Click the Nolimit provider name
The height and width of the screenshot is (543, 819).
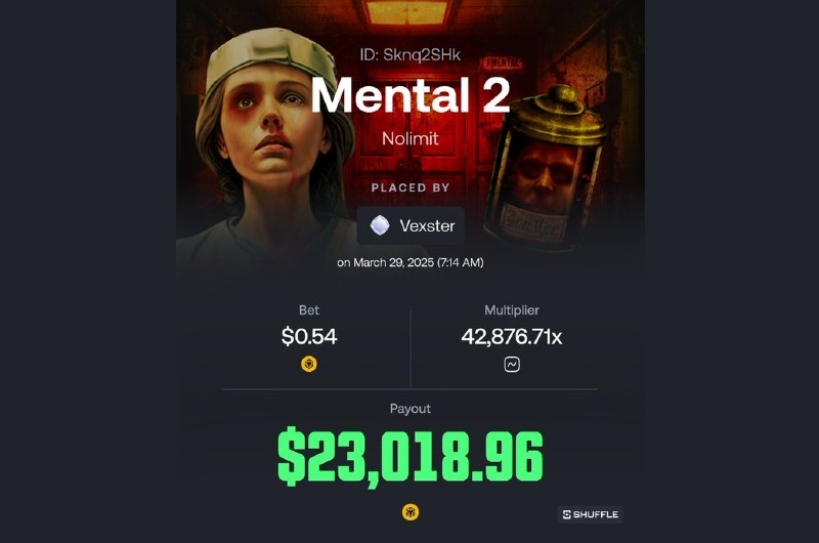(x=410, y=139)
